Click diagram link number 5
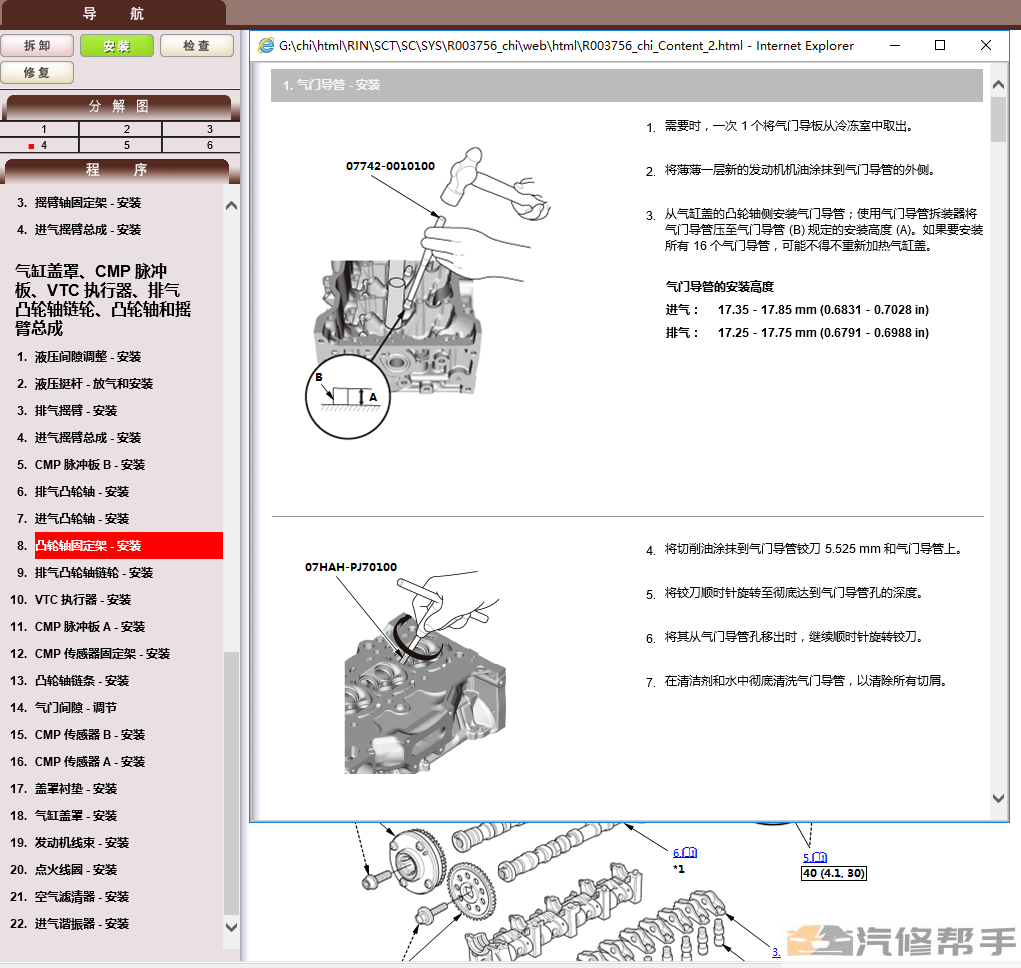This screenshot has width=1021, height=968. 815,857
